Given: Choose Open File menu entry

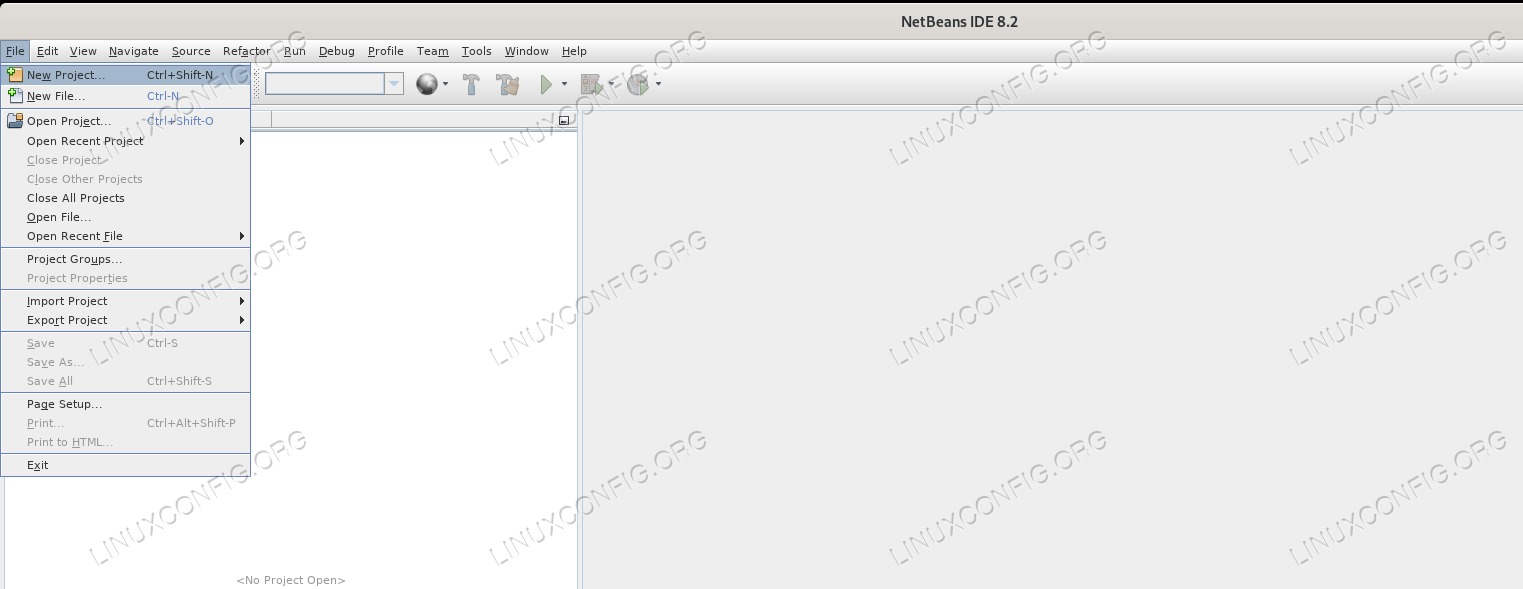Looking at the screenshot, I should (x=125, y=217).
